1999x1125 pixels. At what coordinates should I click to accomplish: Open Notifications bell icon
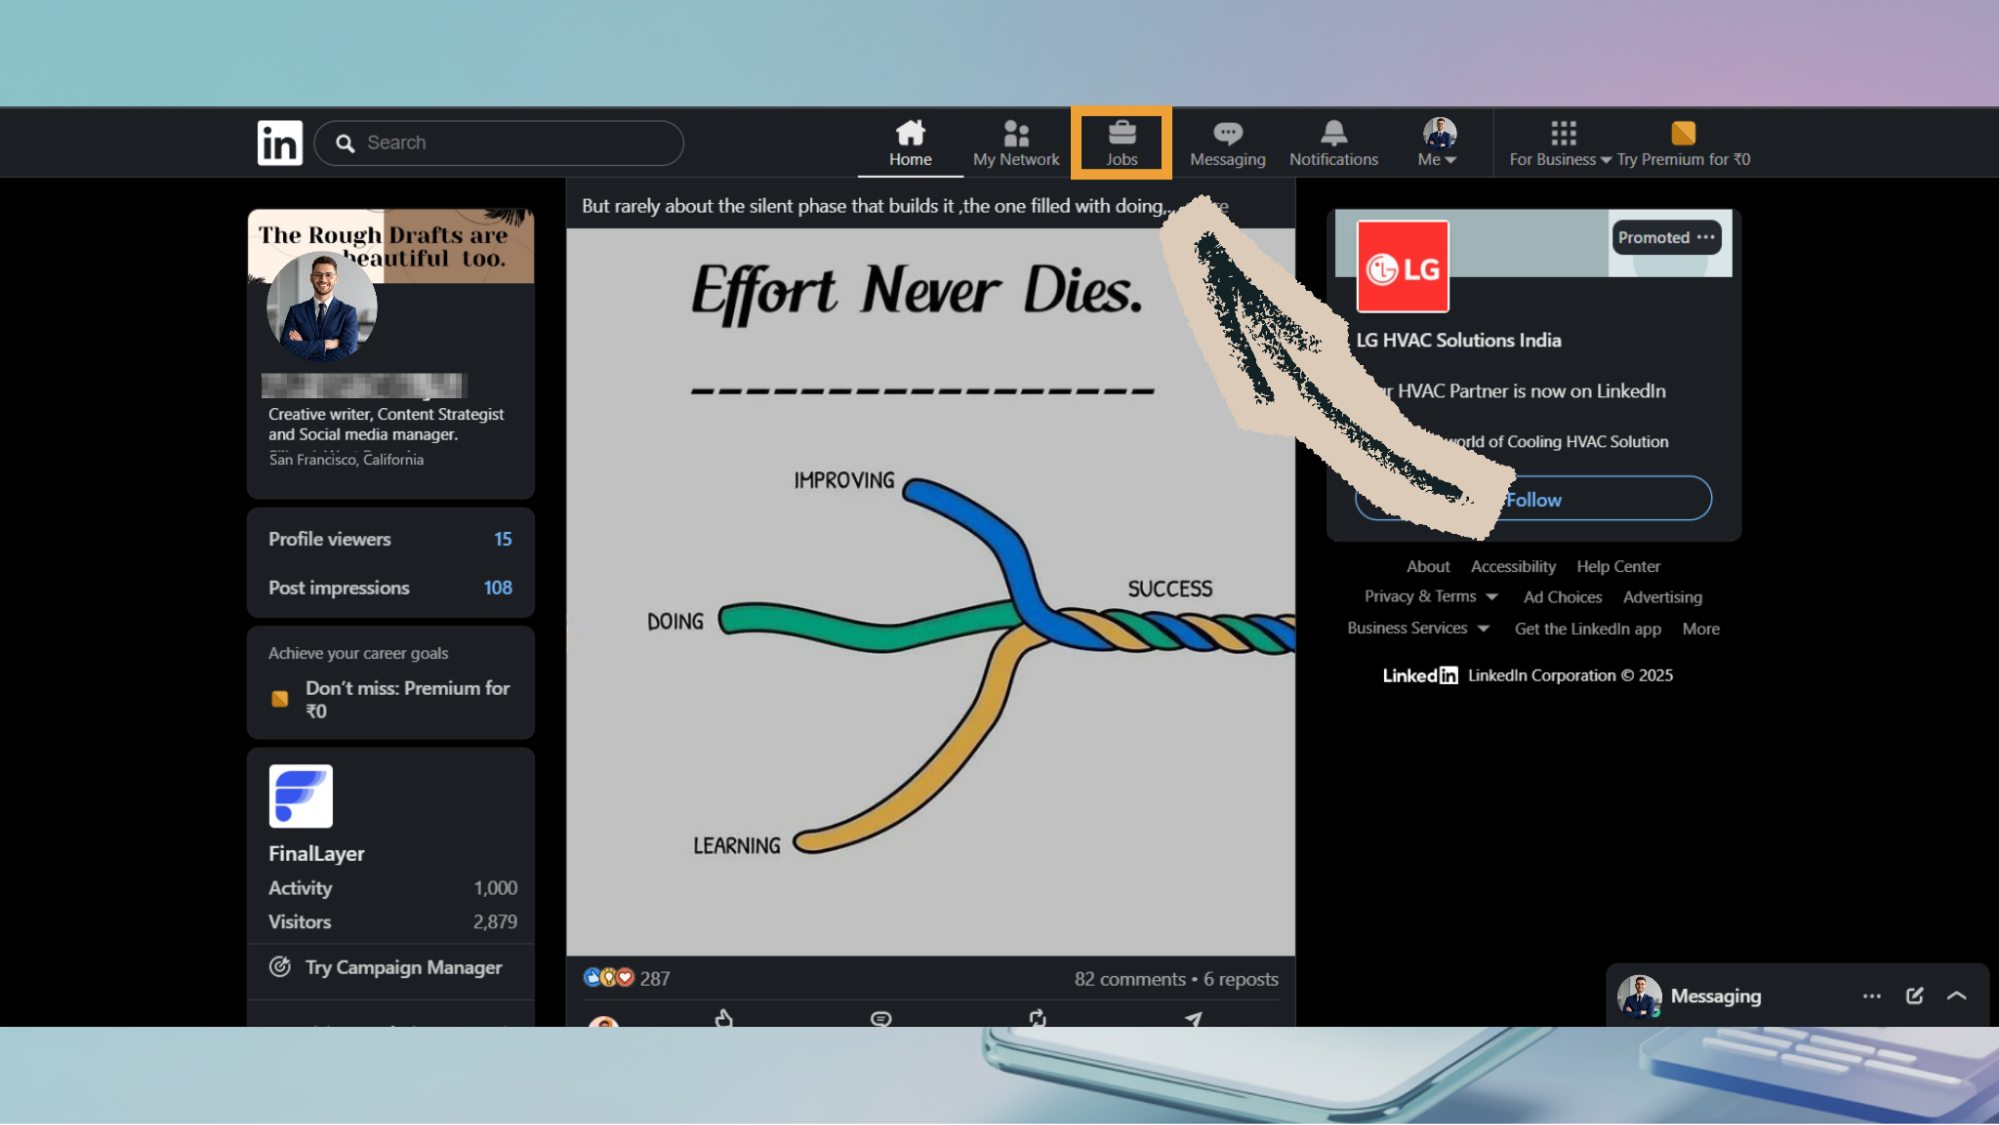click(1333, 133)
